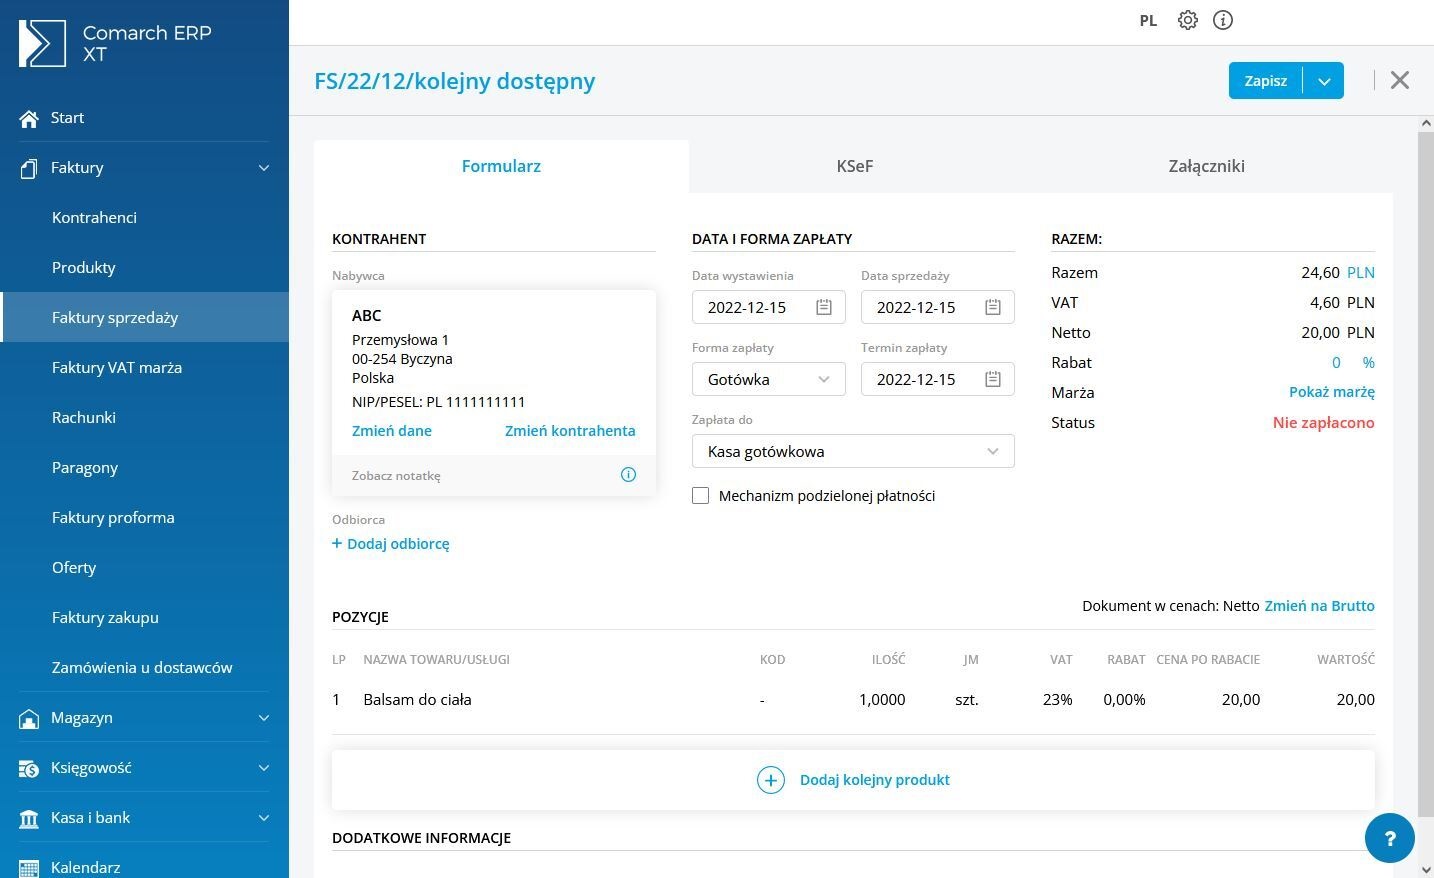This screenshot has height=878, width=1434.
Task: Open the Załączniki tab
Action: [x=1206, y=166]
